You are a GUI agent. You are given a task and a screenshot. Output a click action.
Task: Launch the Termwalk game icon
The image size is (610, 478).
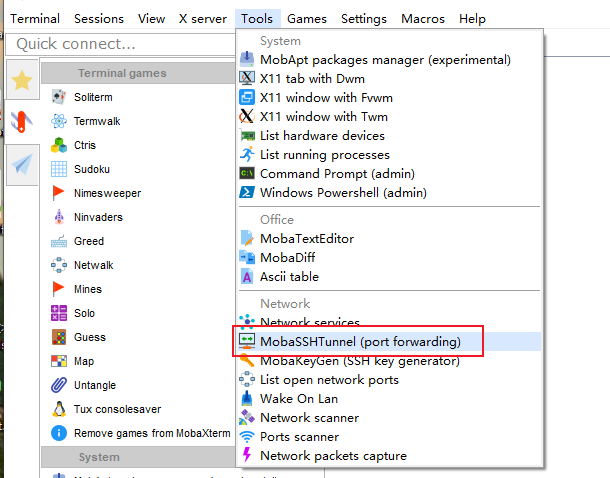tap(59, 121)
